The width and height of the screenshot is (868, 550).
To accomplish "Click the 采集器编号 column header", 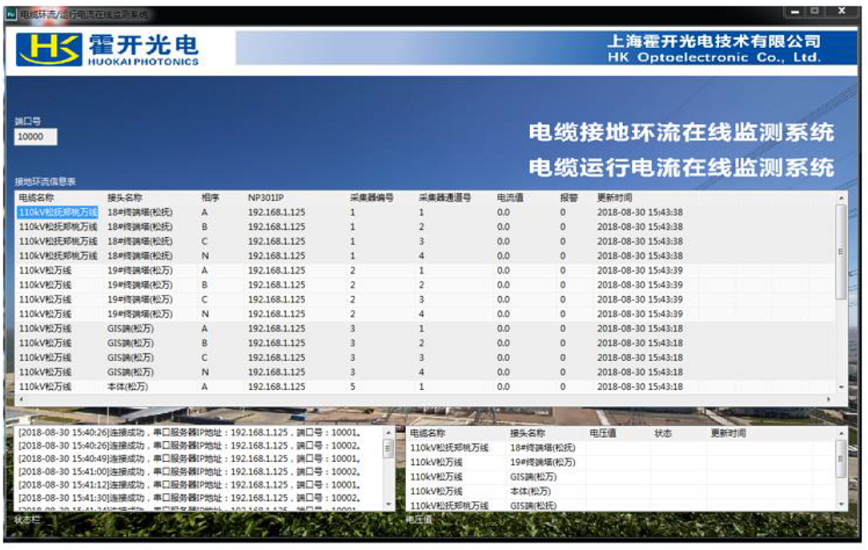I will [371, 198].
